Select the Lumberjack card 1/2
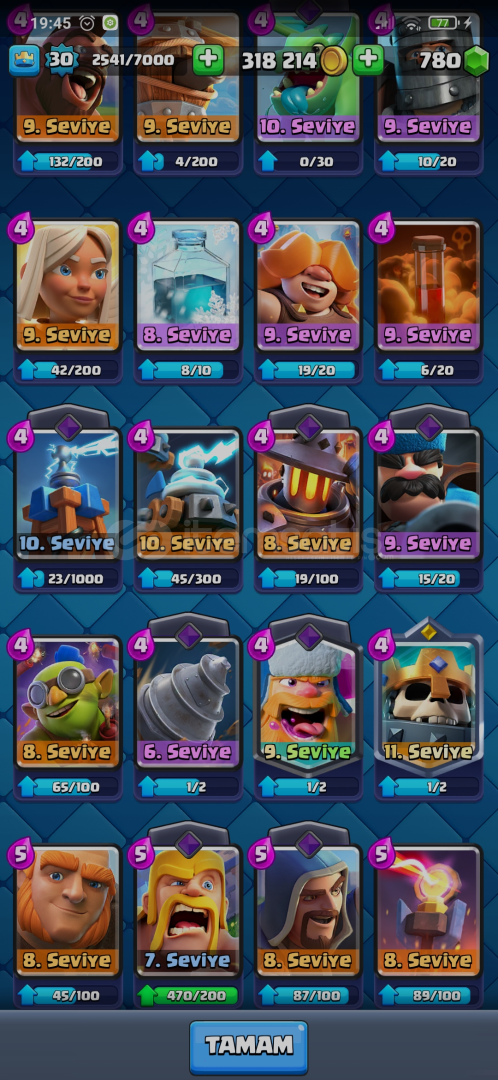The height and width of the screenshot is (1080, 498). click(309, 709)
